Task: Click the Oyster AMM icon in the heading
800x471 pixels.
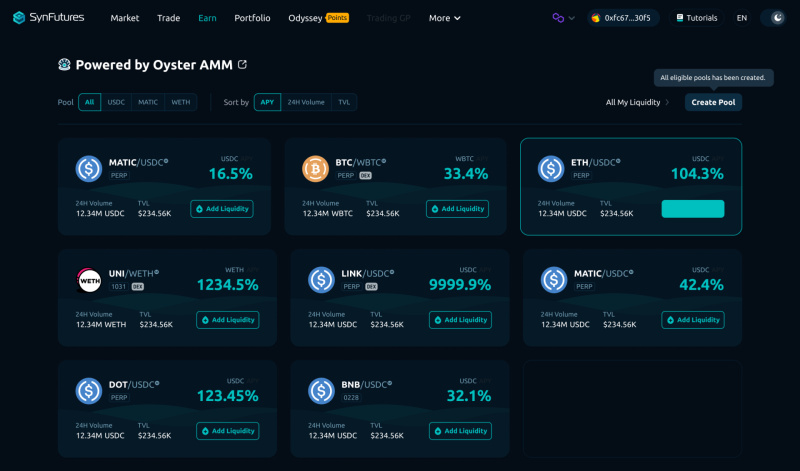Action: coord(65,65)
